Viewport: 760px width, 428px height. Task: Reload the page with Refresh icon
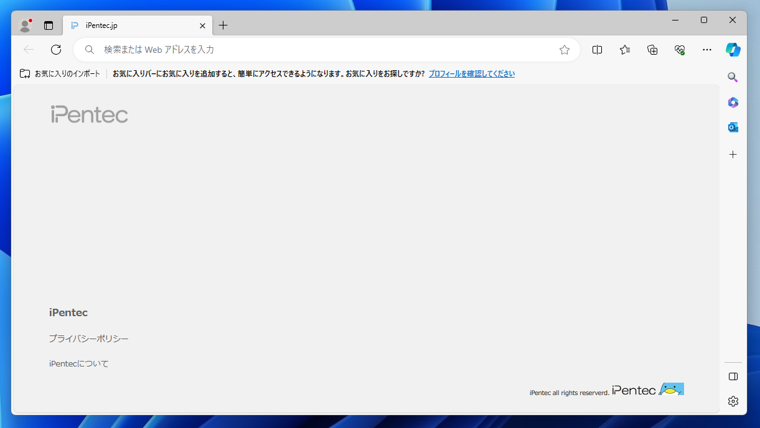coord(56,49)
